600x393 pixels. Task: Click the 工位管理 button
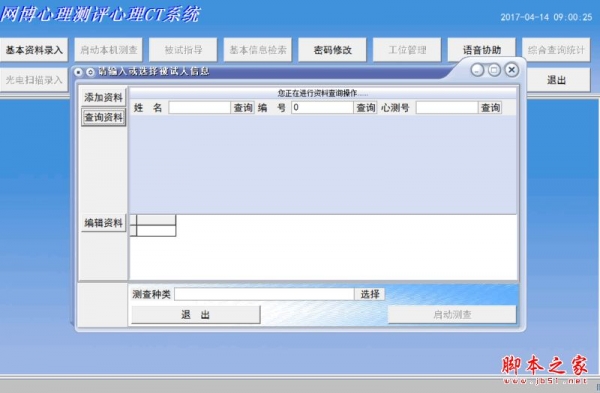pyautogui.click(x=407, y=50)
